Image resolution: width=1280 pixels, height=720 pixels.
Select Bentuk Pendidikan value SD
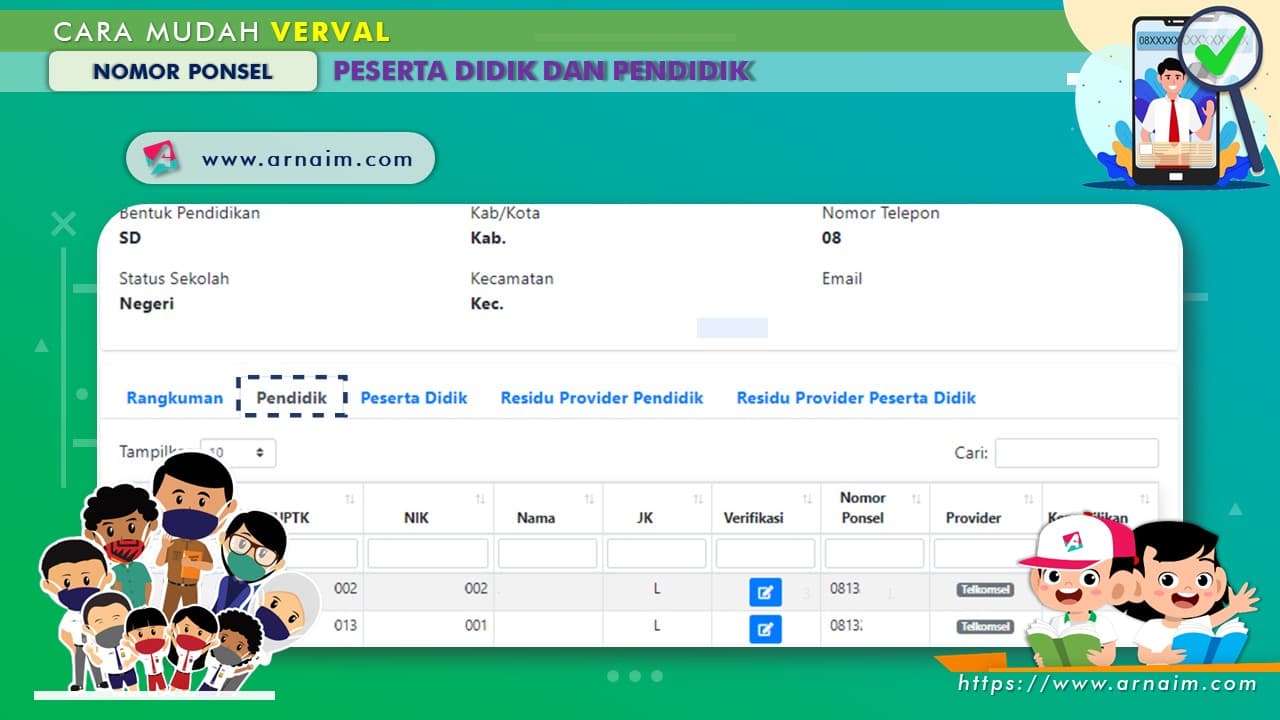(x=130, y=238)
